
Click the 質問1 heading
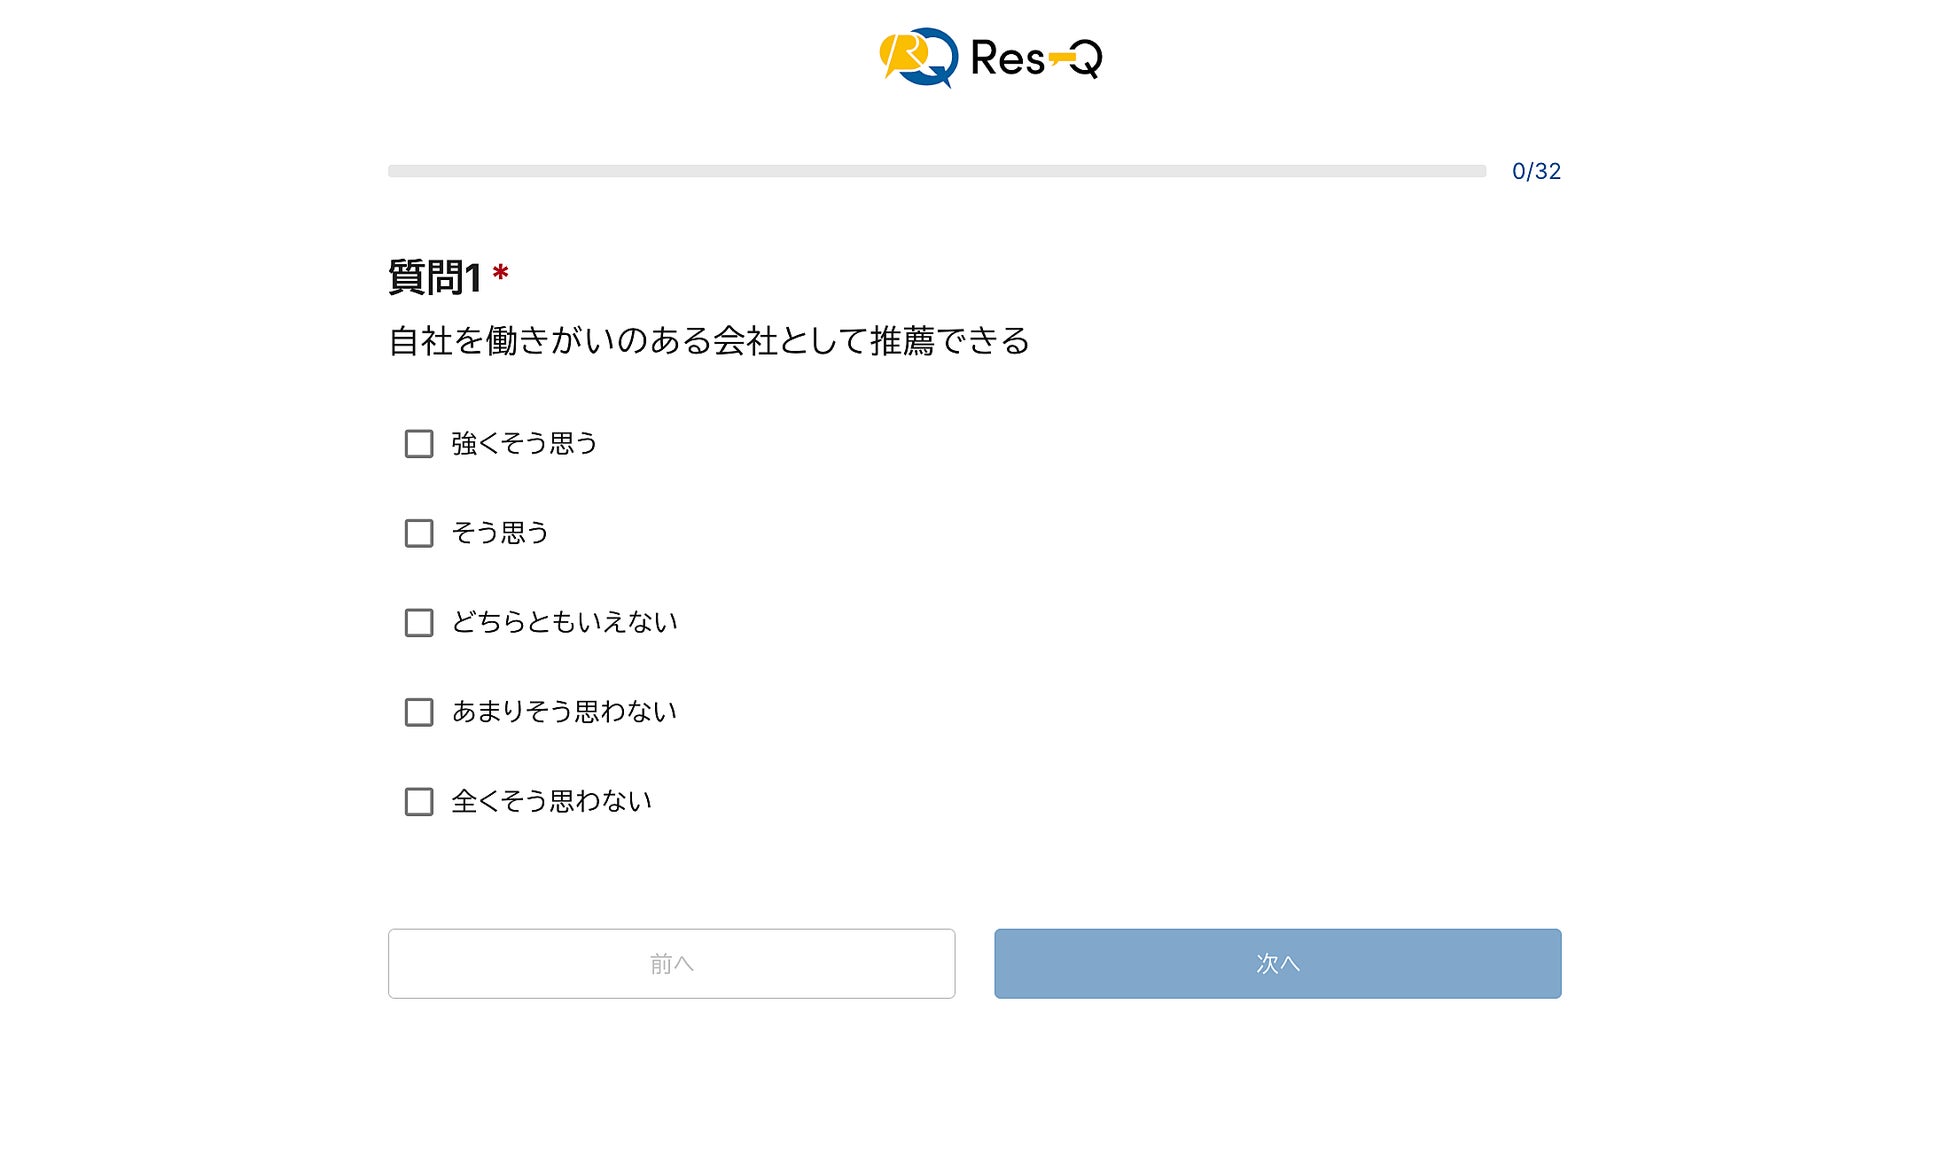(435, 277)
